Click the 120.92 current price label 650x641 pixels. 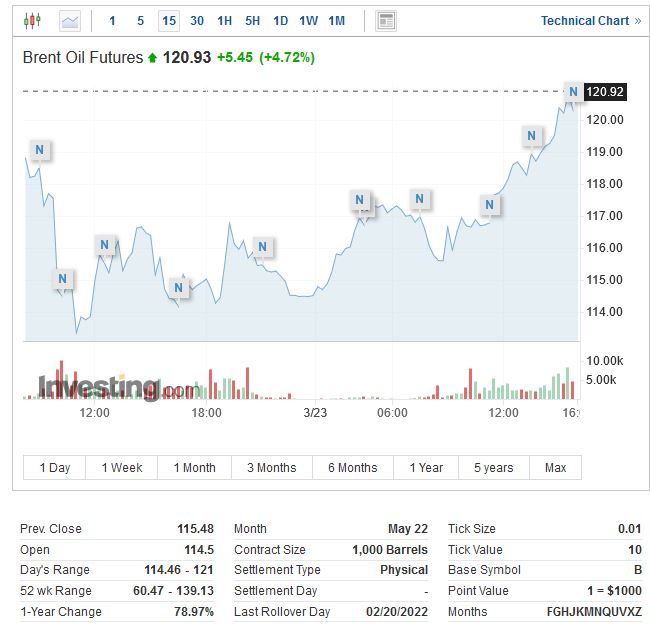click(605, 92)
